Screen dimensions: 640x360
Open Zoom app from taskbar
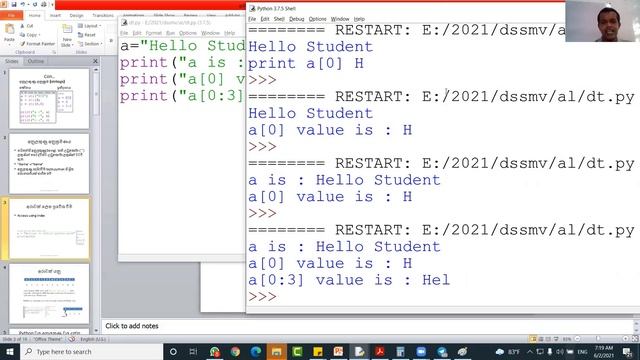[x=421, y=351]
